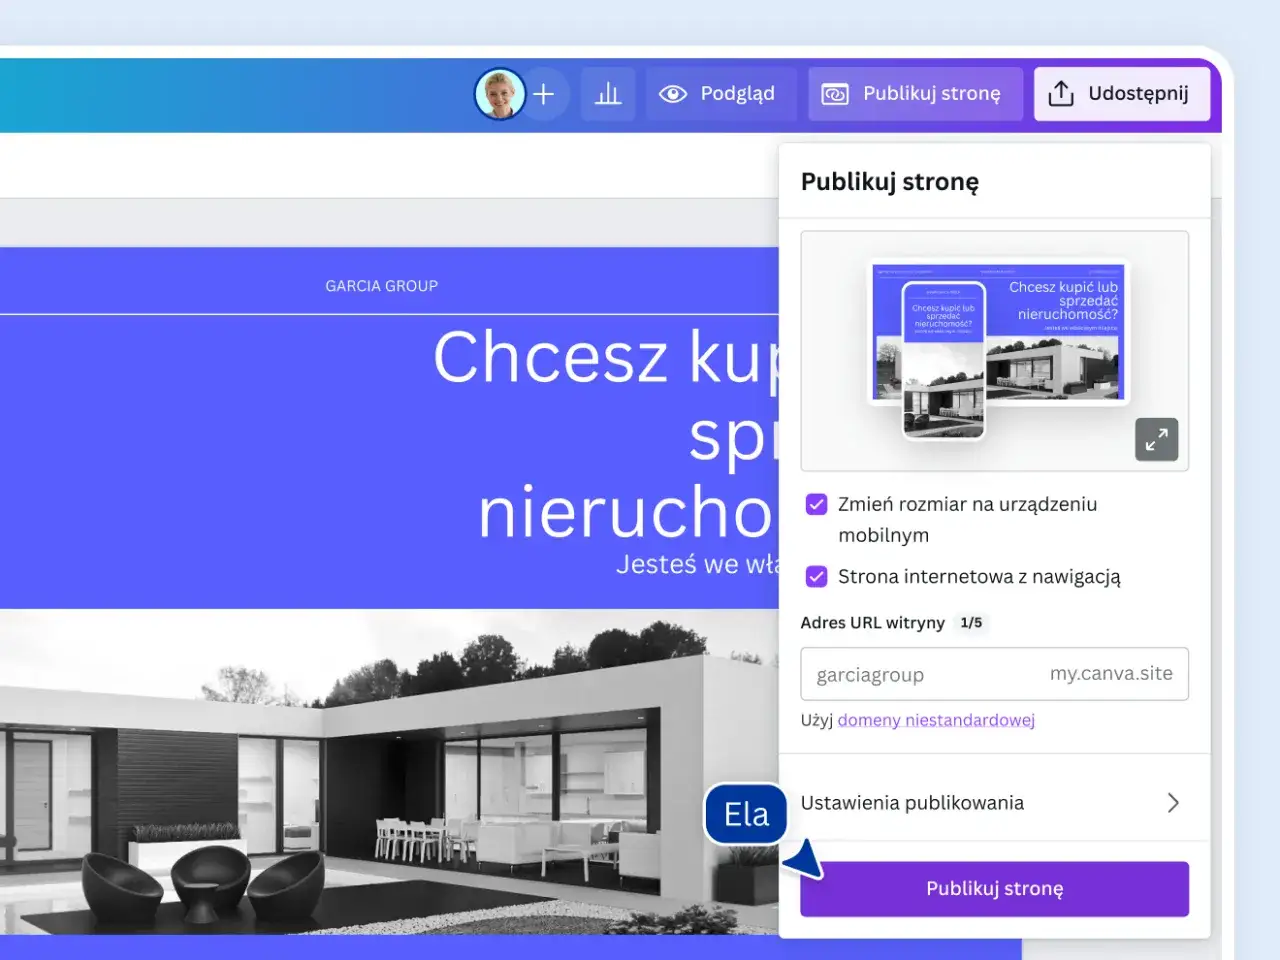Open Publikuj stronę in the top toolbar
Viewport: 1280px width, 960px height.
915,94
